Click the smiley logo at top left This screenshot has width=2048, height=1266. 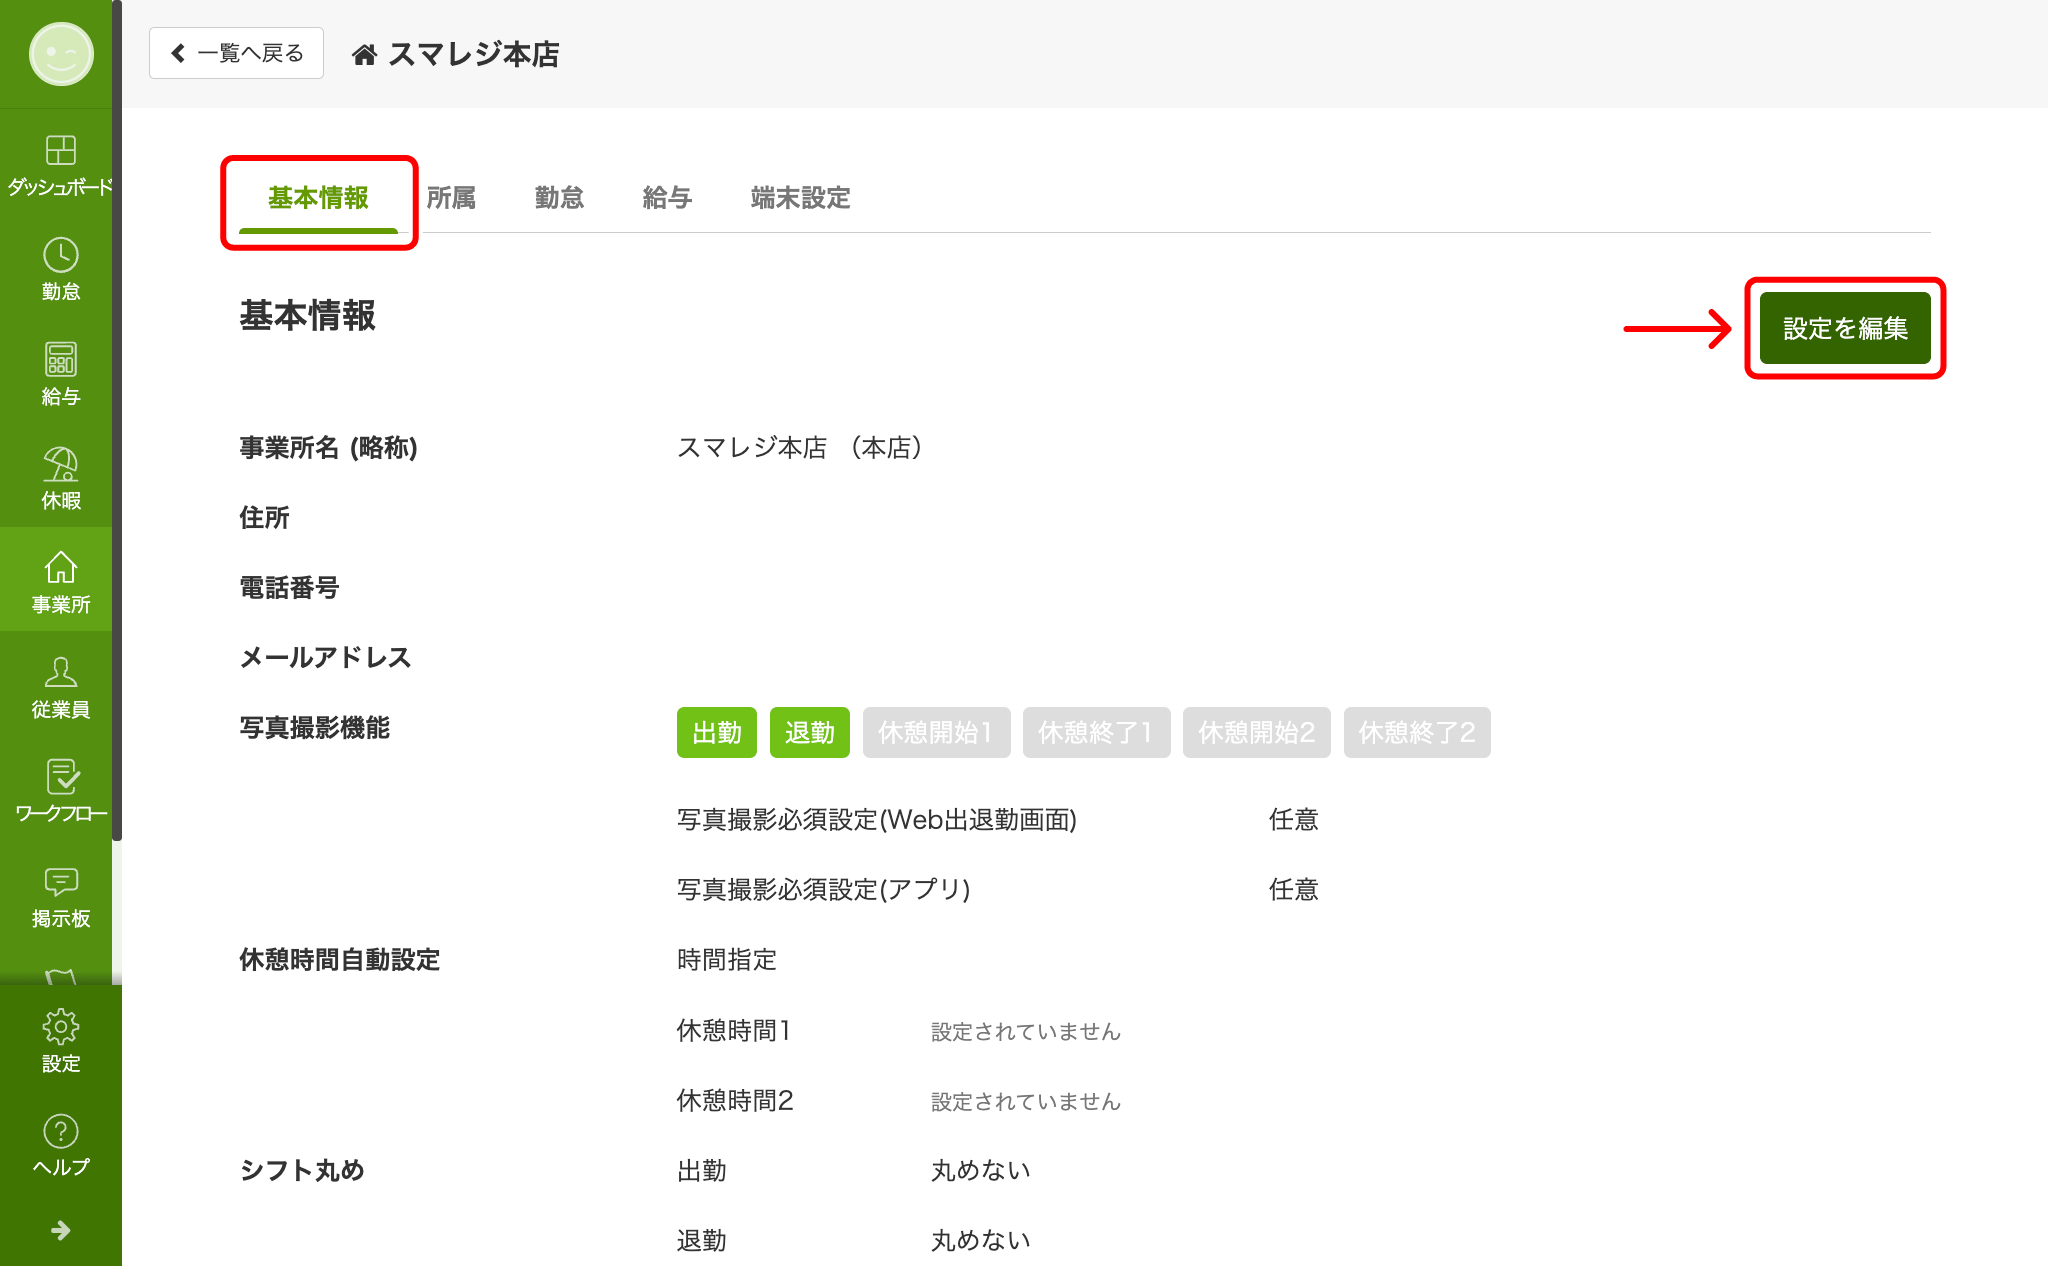pyautogui.click(x=61, y=54)
